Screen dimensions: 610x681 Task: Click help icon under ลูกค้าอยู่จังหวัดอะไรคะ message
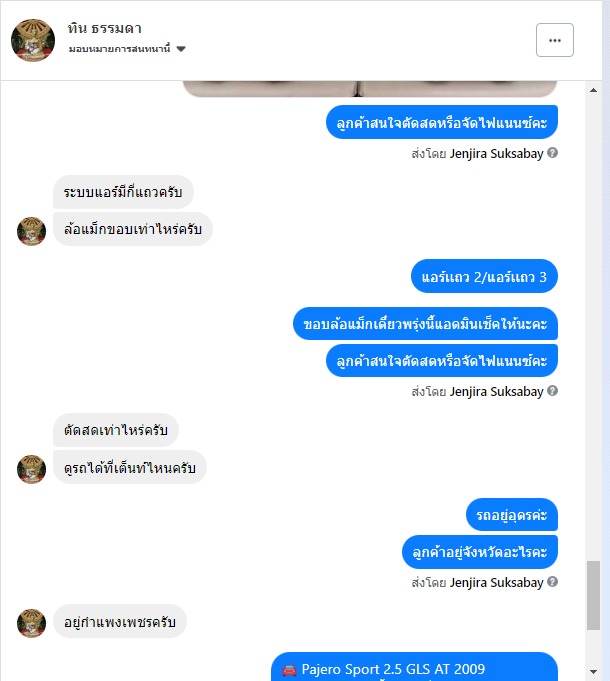pyautogui.click(x=552, y=582)
